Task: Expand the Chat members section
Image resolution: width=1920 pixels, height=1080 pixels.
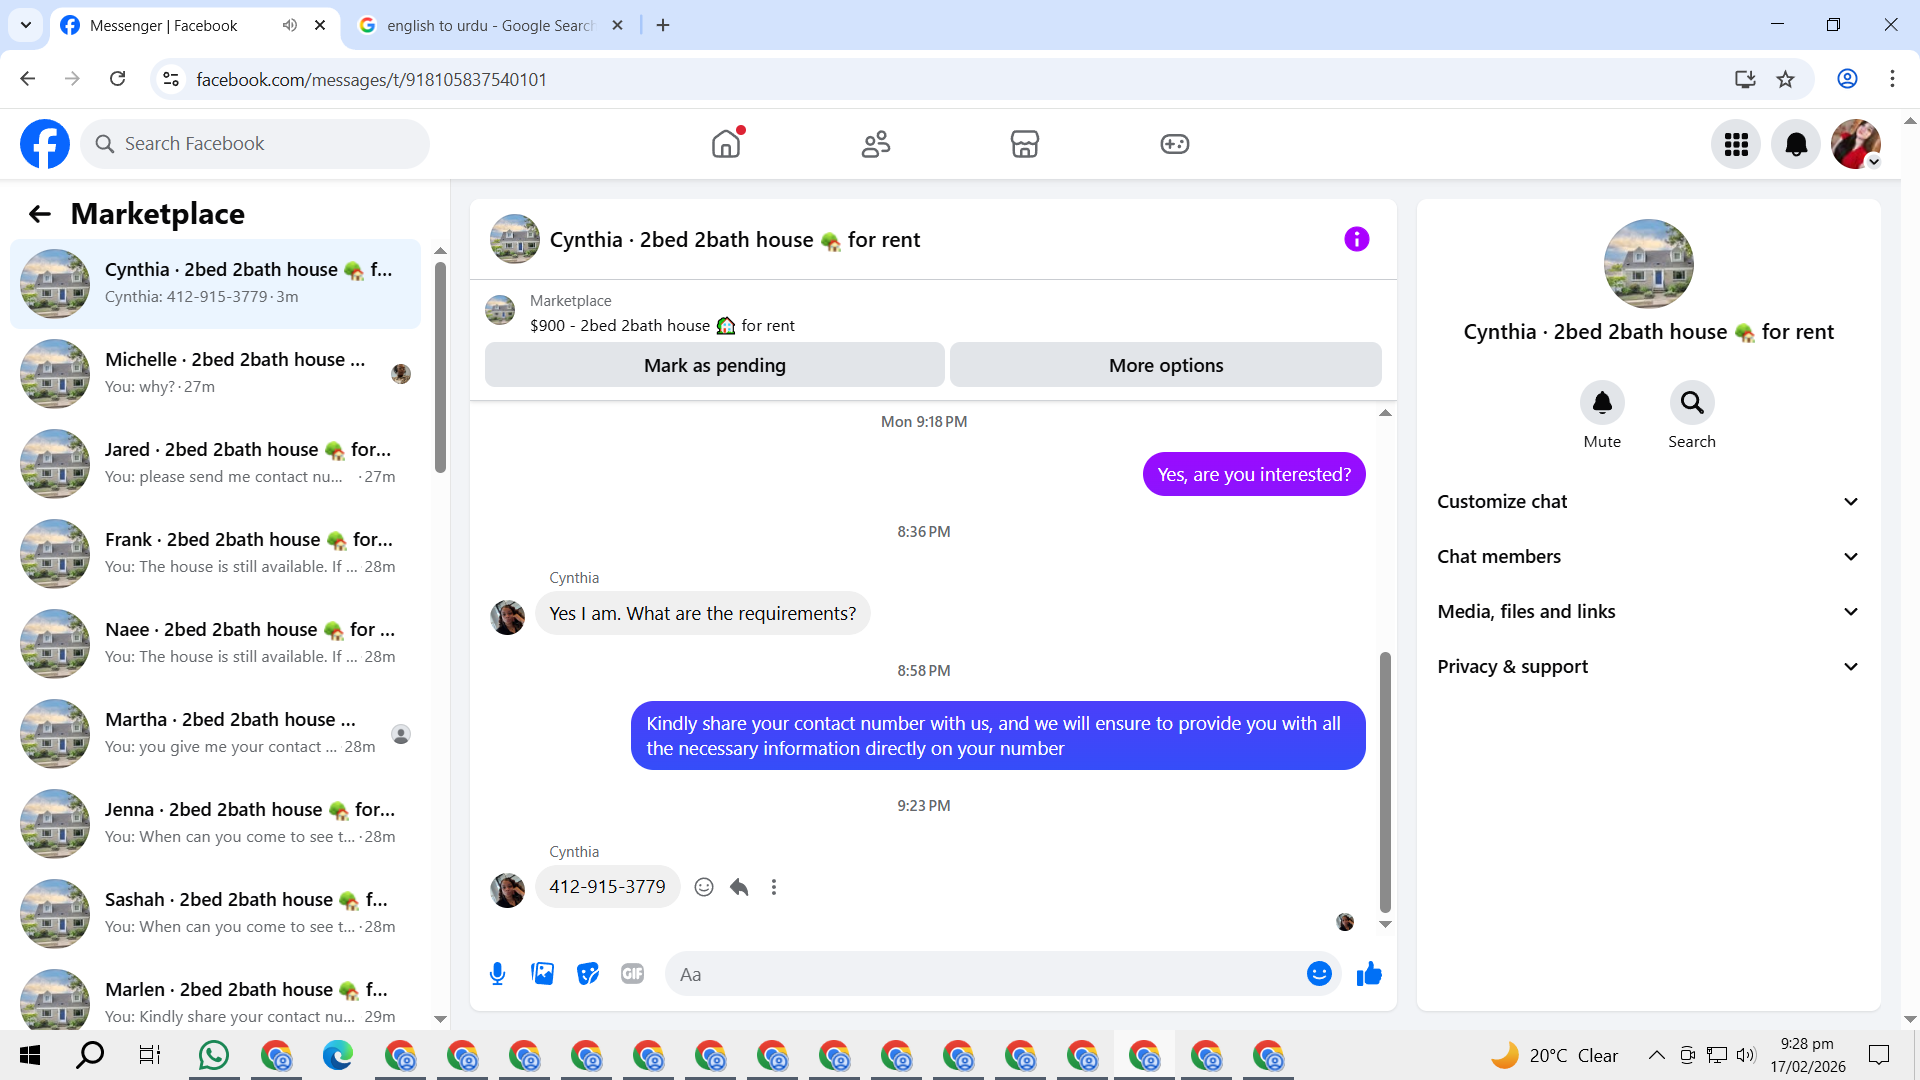Action: [1648, 557]
